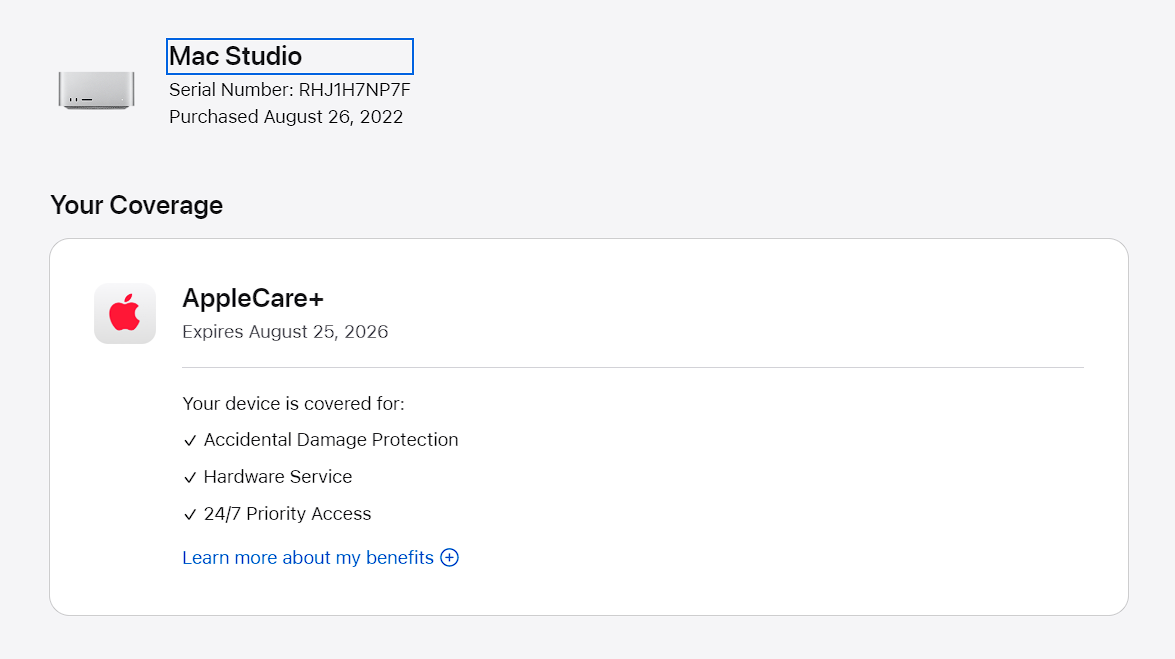This screenshot has width=1175, height=659.
Task: Click the Serial Number RHJ1H7NP7F text
Action: click(290, 90)
